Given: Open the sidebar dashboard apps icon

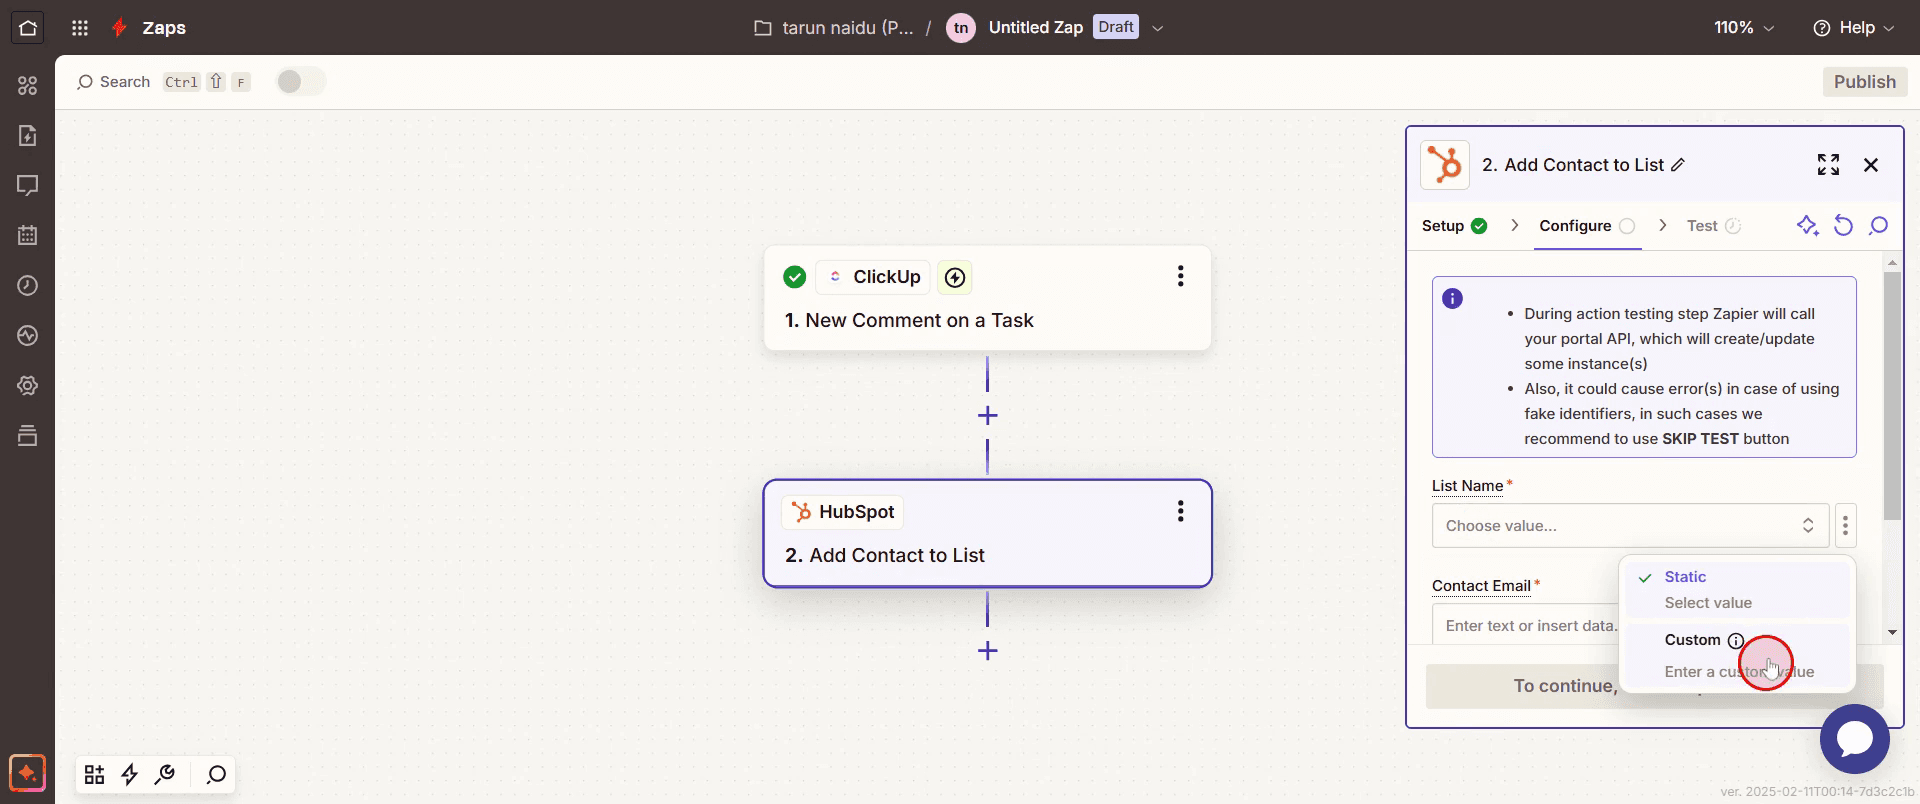Looking at the screenshot, I should click(x=28, y=86).
